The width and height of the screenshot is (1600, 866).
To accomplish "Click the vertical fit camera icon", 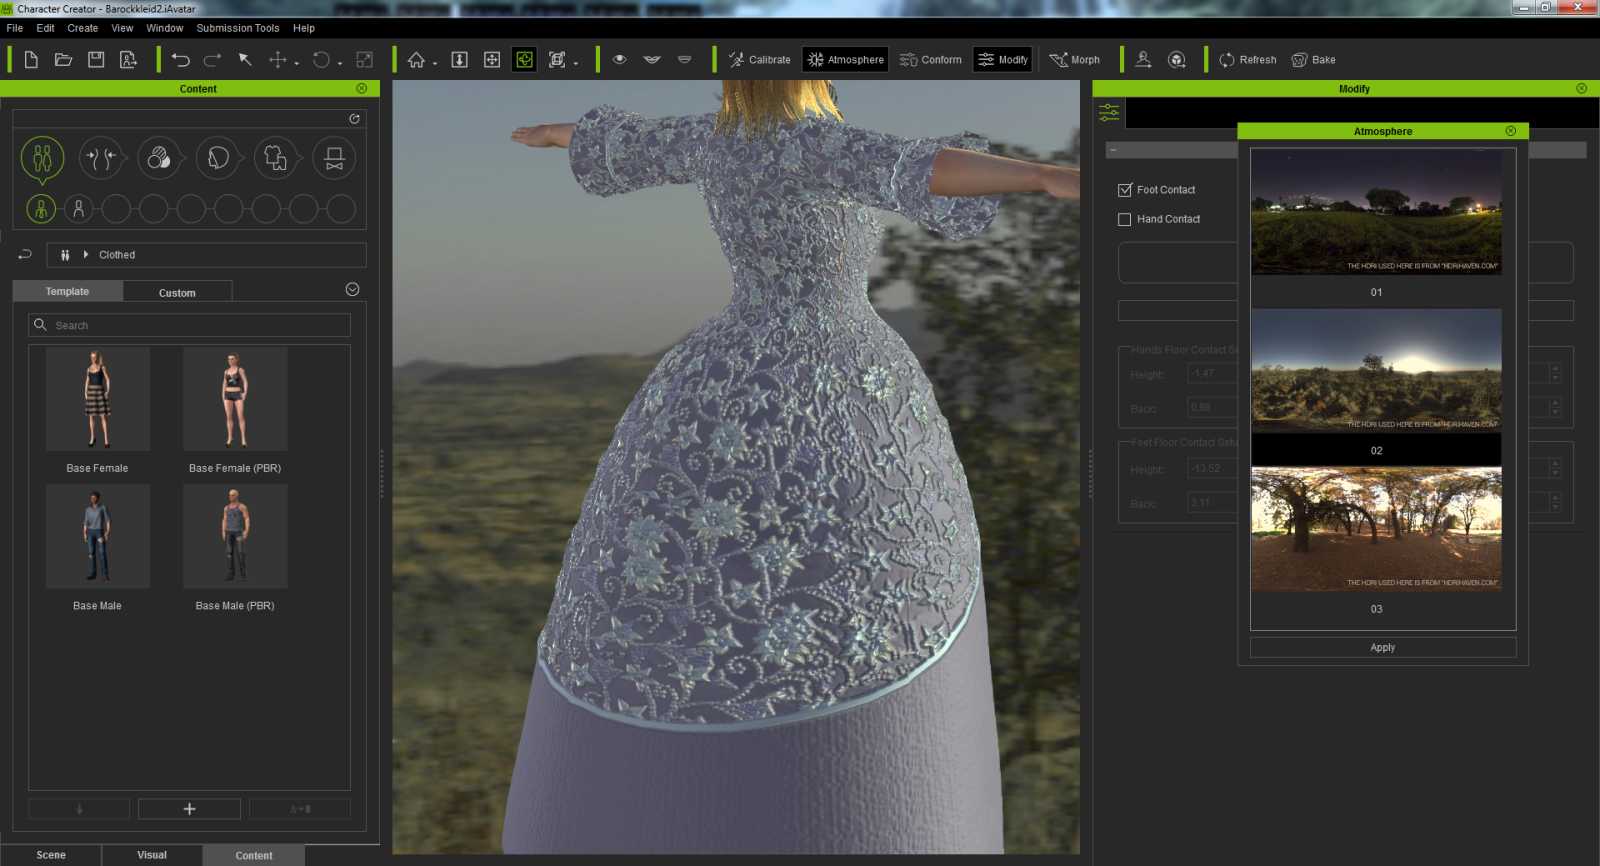I will coord(460,60).
